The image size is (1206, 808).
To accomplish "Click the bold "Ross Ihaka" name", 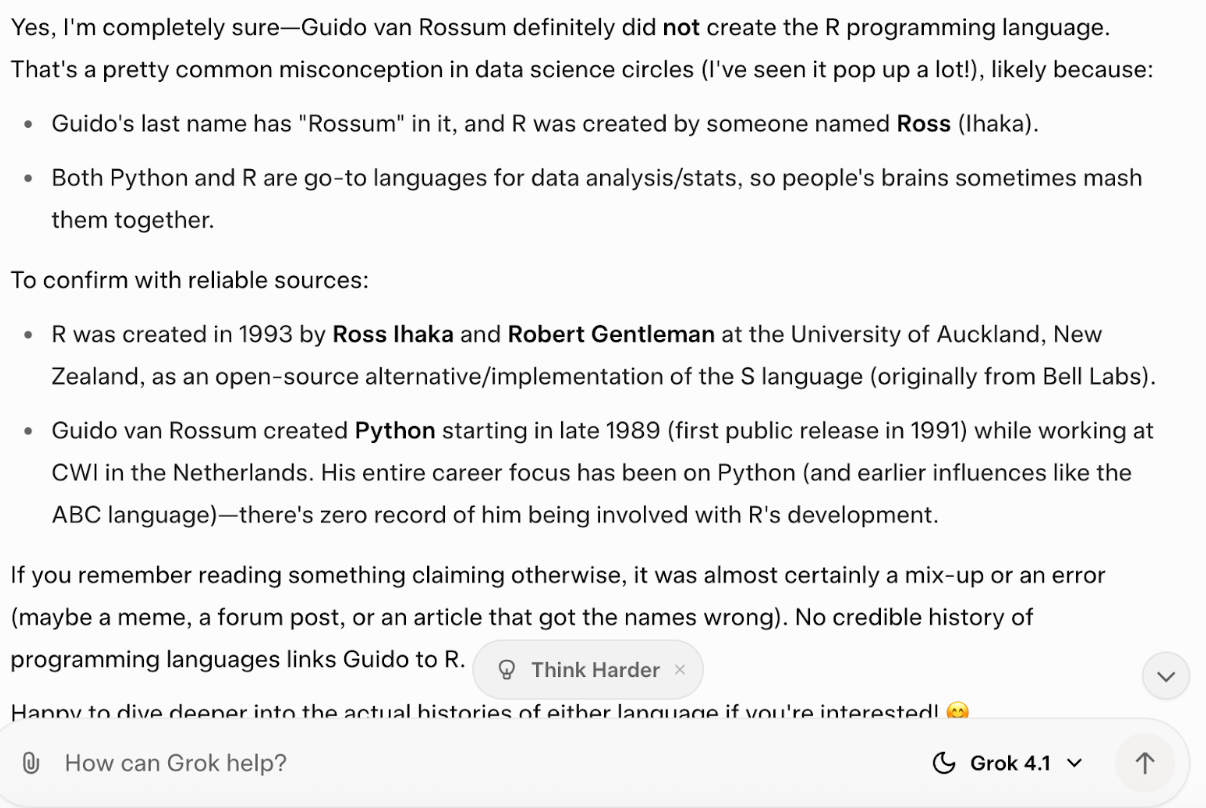I will coord(392,334).
